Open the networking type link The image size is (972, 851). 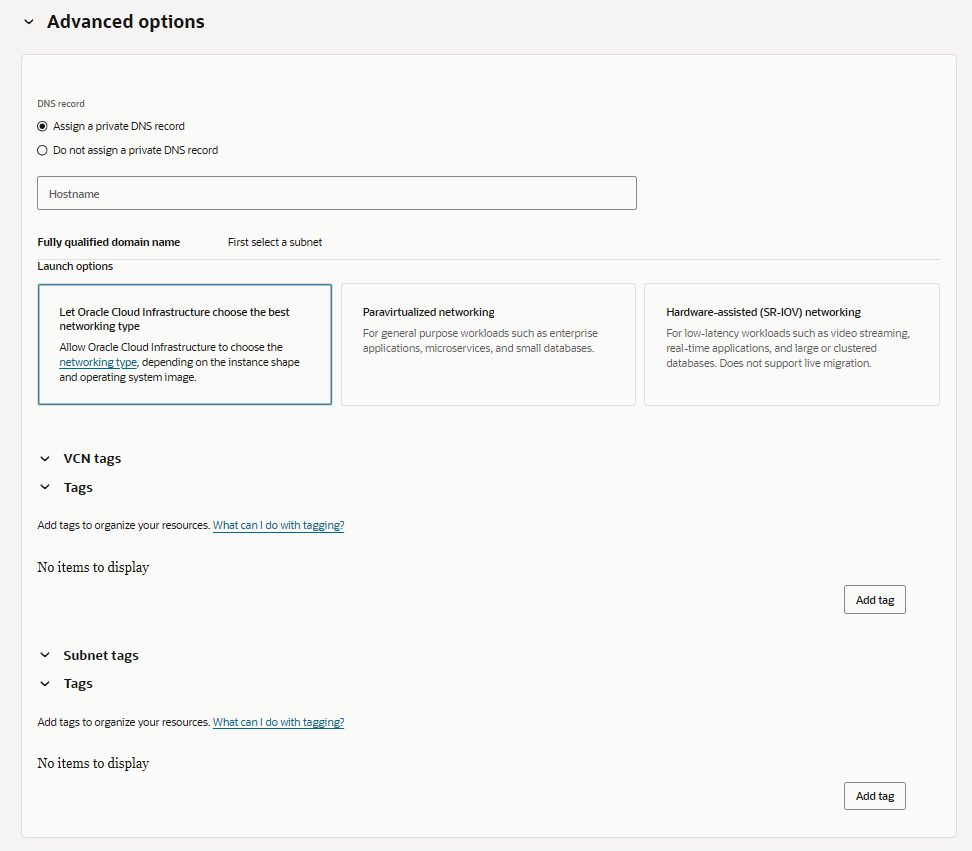(98, 362)
